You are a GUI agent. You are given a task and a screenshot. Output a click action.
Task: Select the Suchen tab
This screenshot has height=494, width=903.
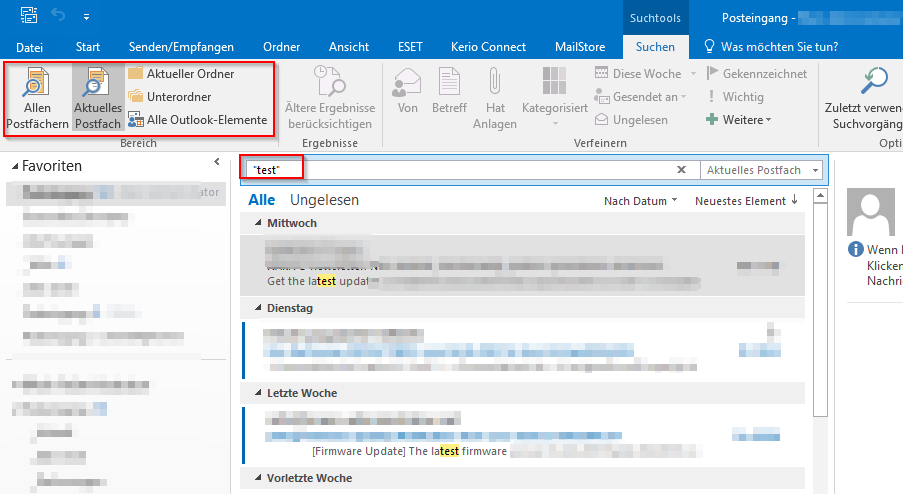click(x=655, y=47)
